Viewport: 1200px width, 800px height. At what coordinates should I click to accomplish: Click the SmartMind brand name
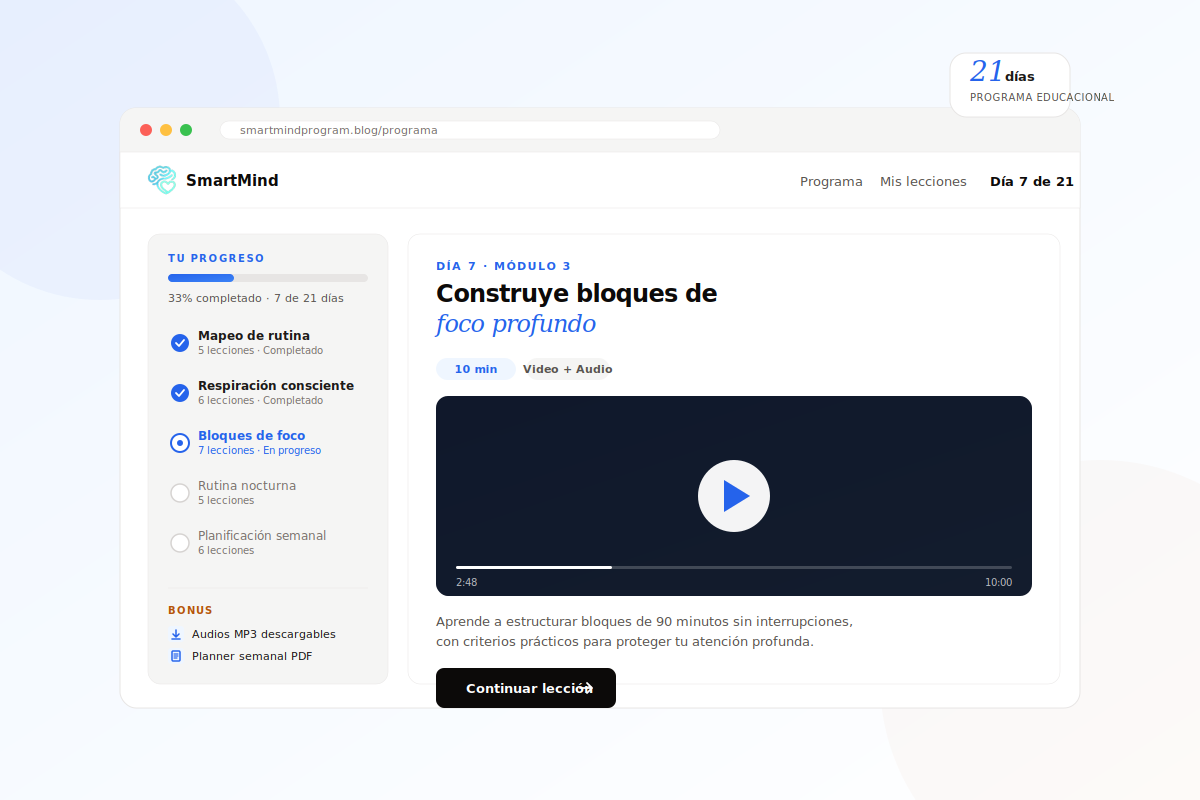click(232, 181)
